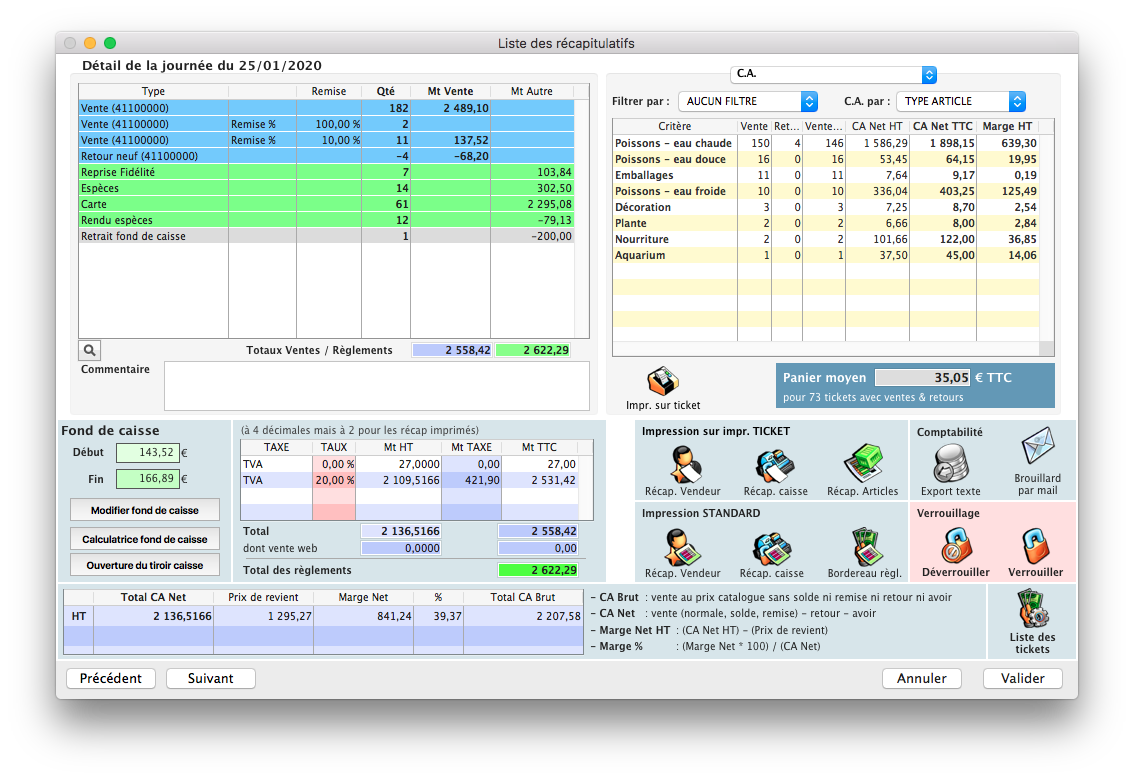Click the magnifying glass search icon

(90, 350)
